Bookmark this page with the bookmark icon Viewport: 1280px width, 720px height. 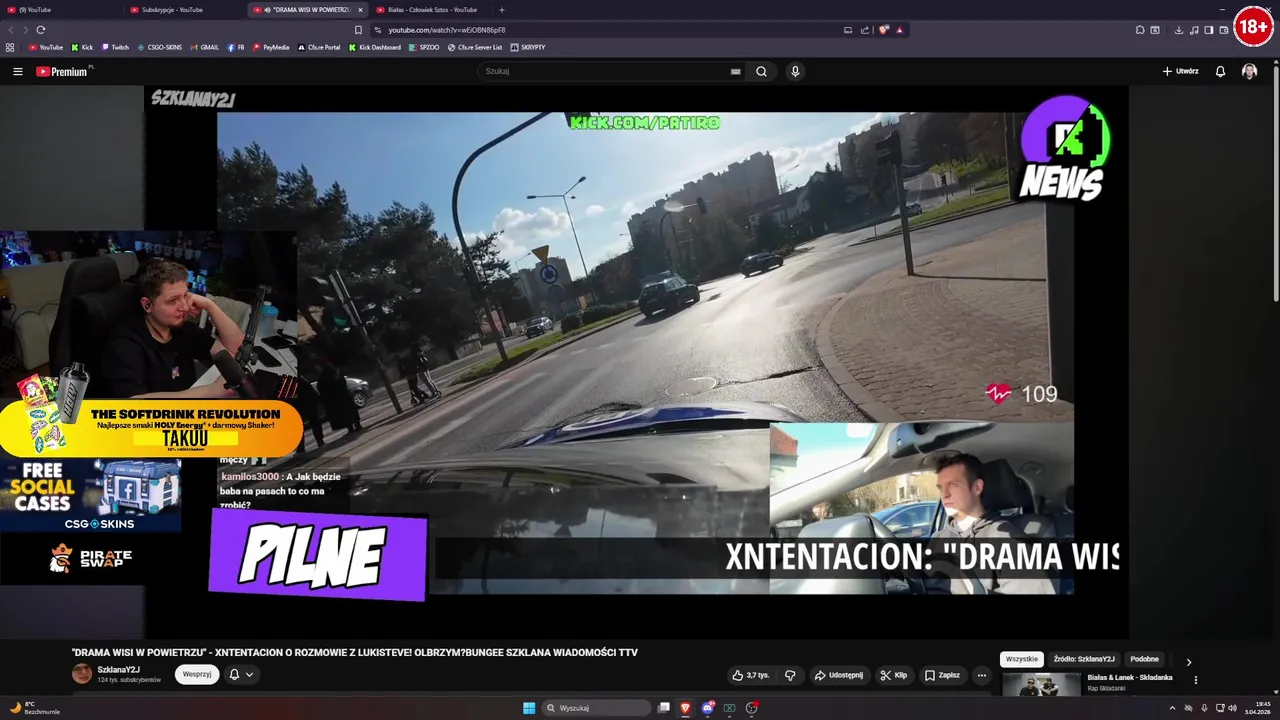(x=358, y=30)
